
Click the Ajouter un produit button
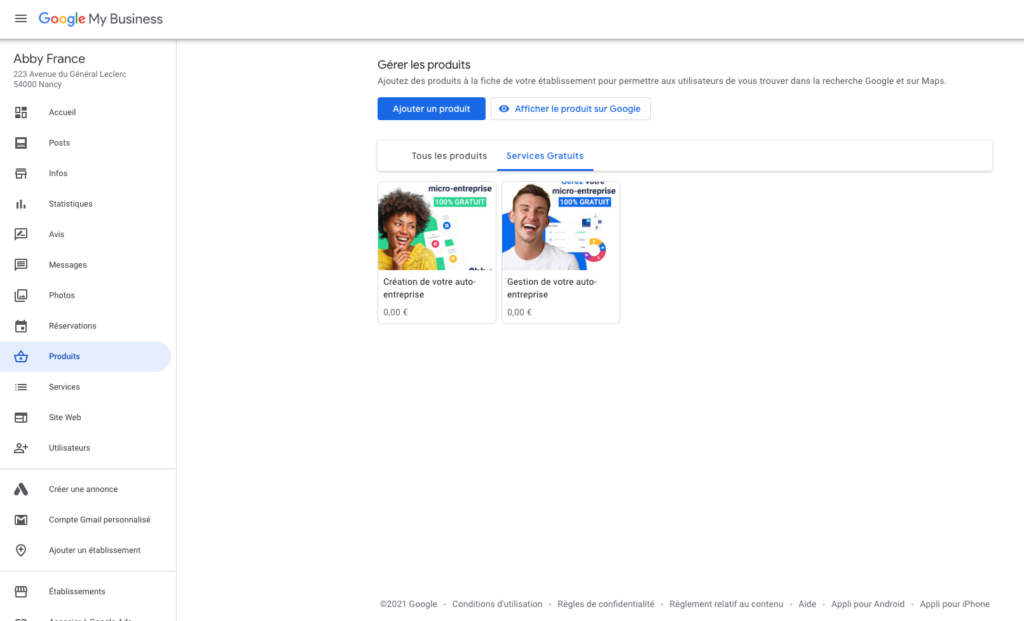pyautogui.click(x=431, y=108)
